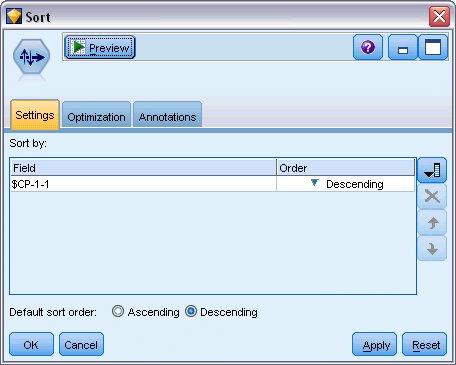The height and width of the screenshot is (365, 456).
Task: Select Ascending default sort order
Action: point(118,312)
